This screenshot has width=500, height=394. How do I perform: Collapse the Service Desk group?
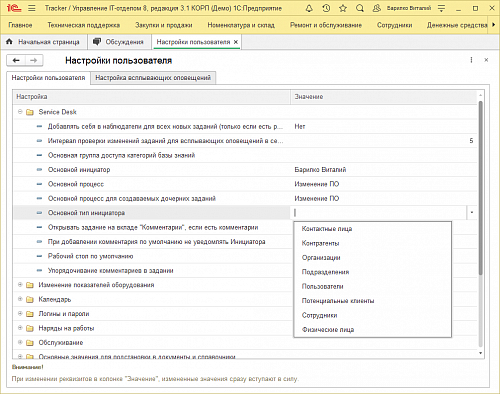pos(20,112)
